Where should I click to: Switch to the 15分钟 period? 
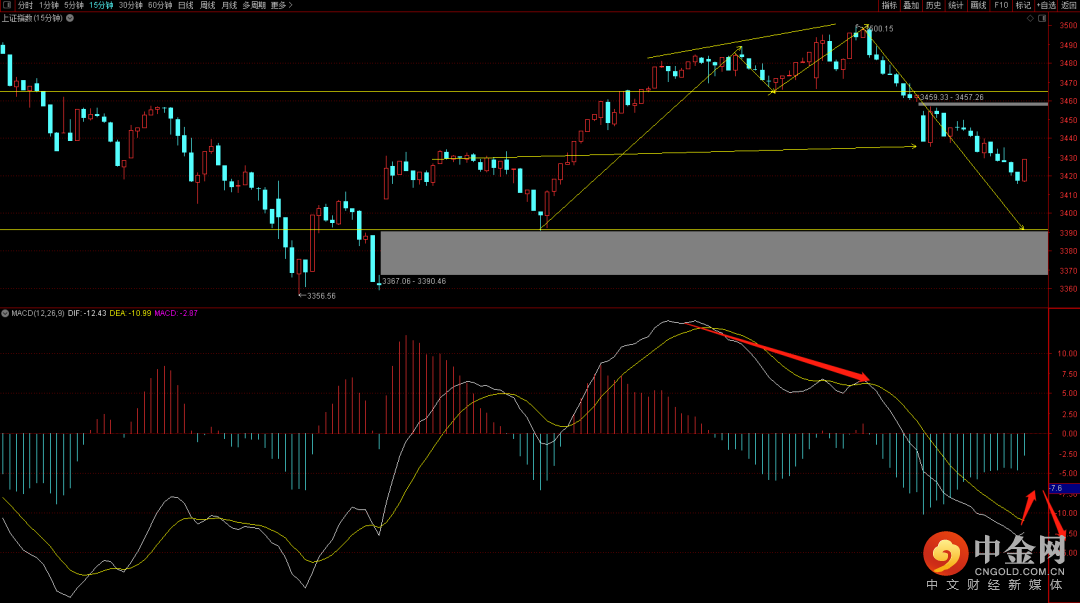pyautogui.click(x=101, y=5)
